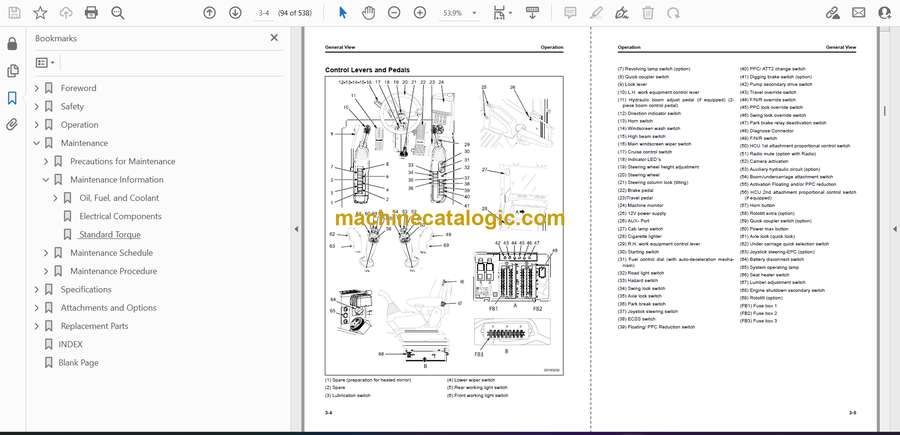Screen dimensions: 900x435
Task: Select the Maintenance Schedule bookmark label
Action: click(x=111, y=253)
